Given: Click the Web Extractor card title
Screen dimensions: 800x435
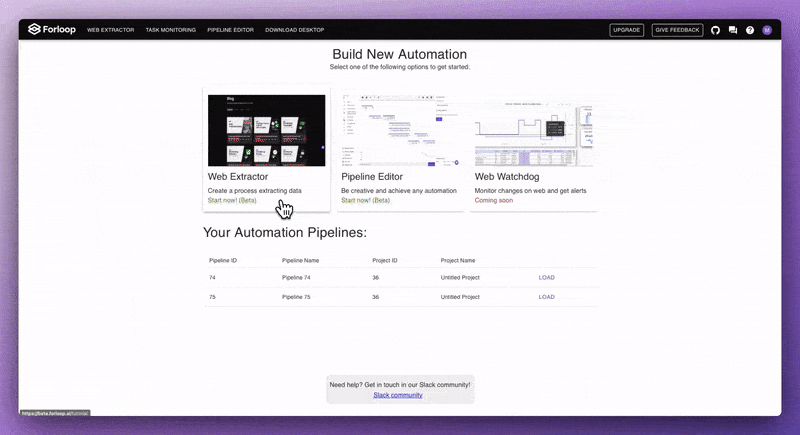Looking at the screenshot, I should click(238, 176).
